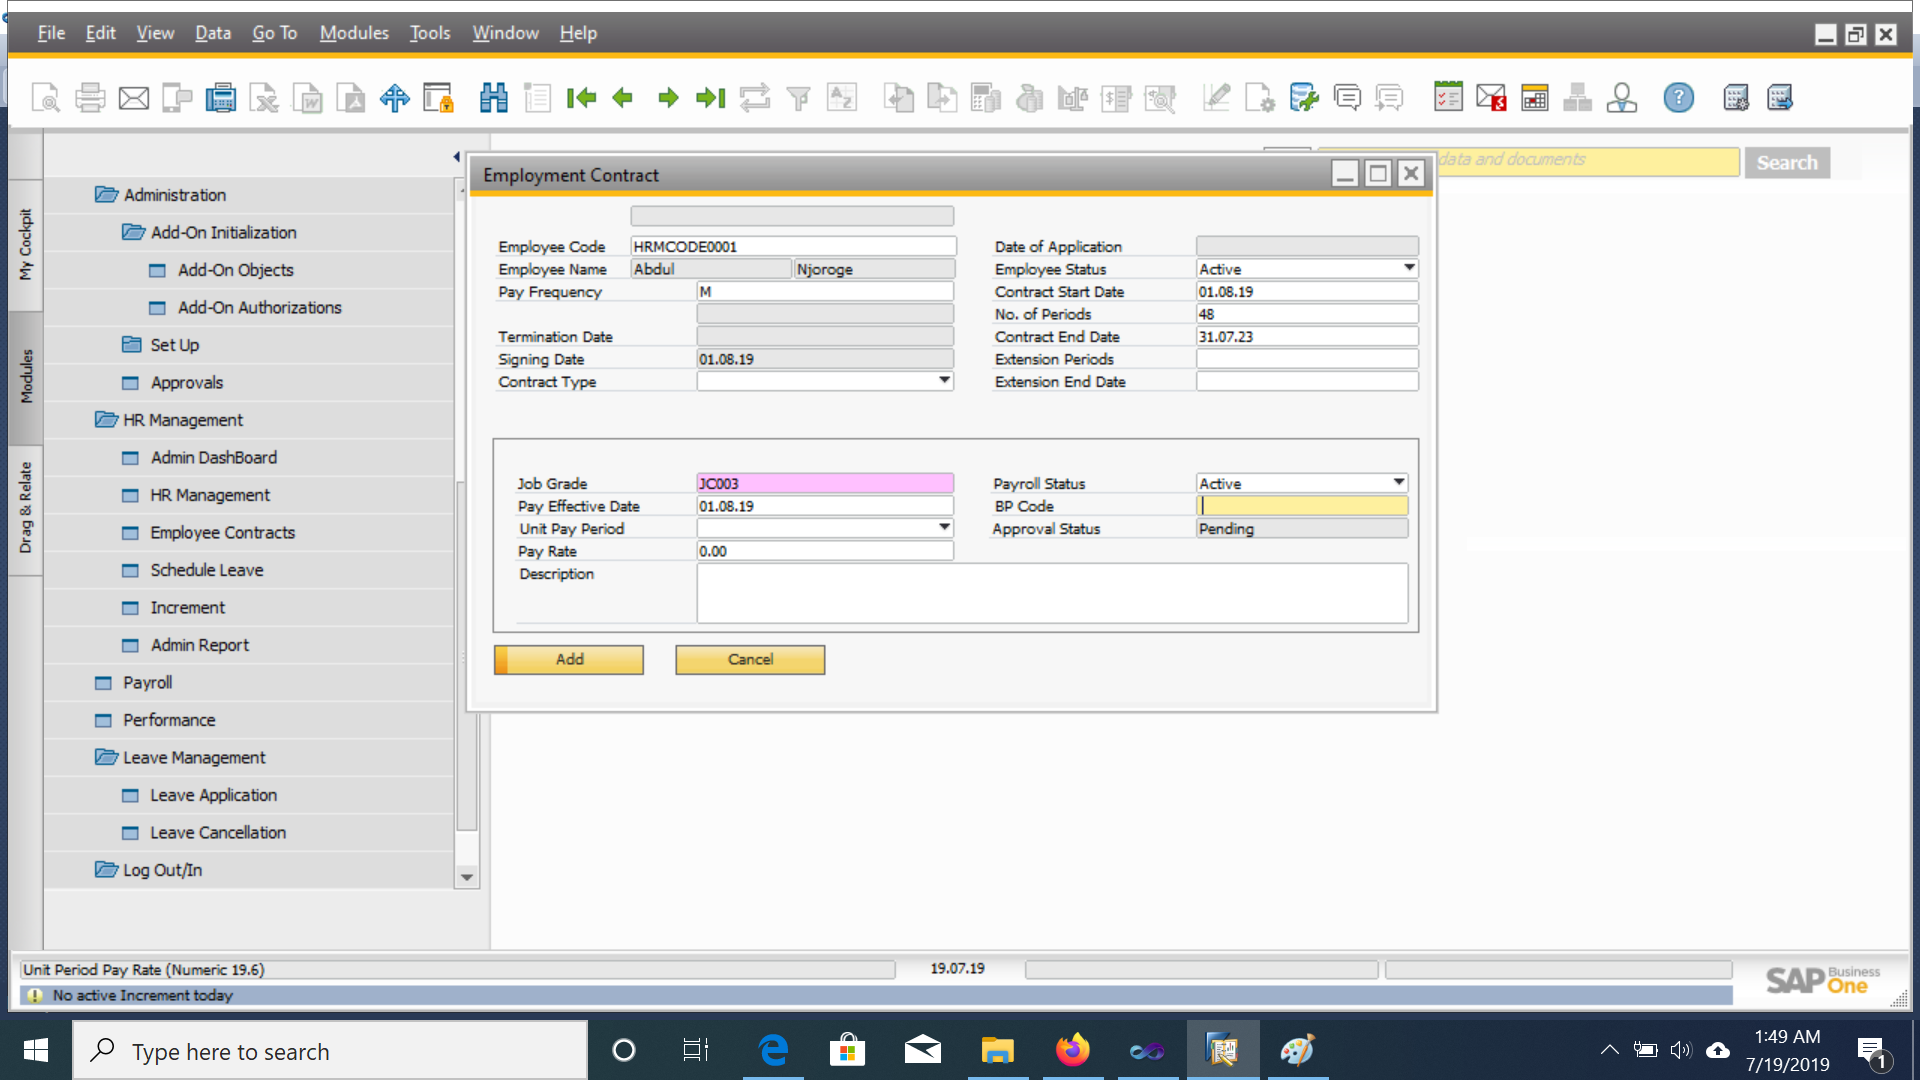Click the send email envelope icon
This screenshot has width=1920, height=1080.
click(133, 98)
